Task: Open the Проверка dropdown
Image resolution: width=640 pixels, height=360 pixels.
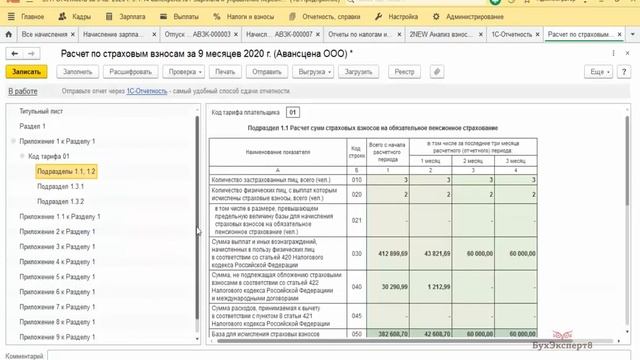Action: click(x=183, y=72)
